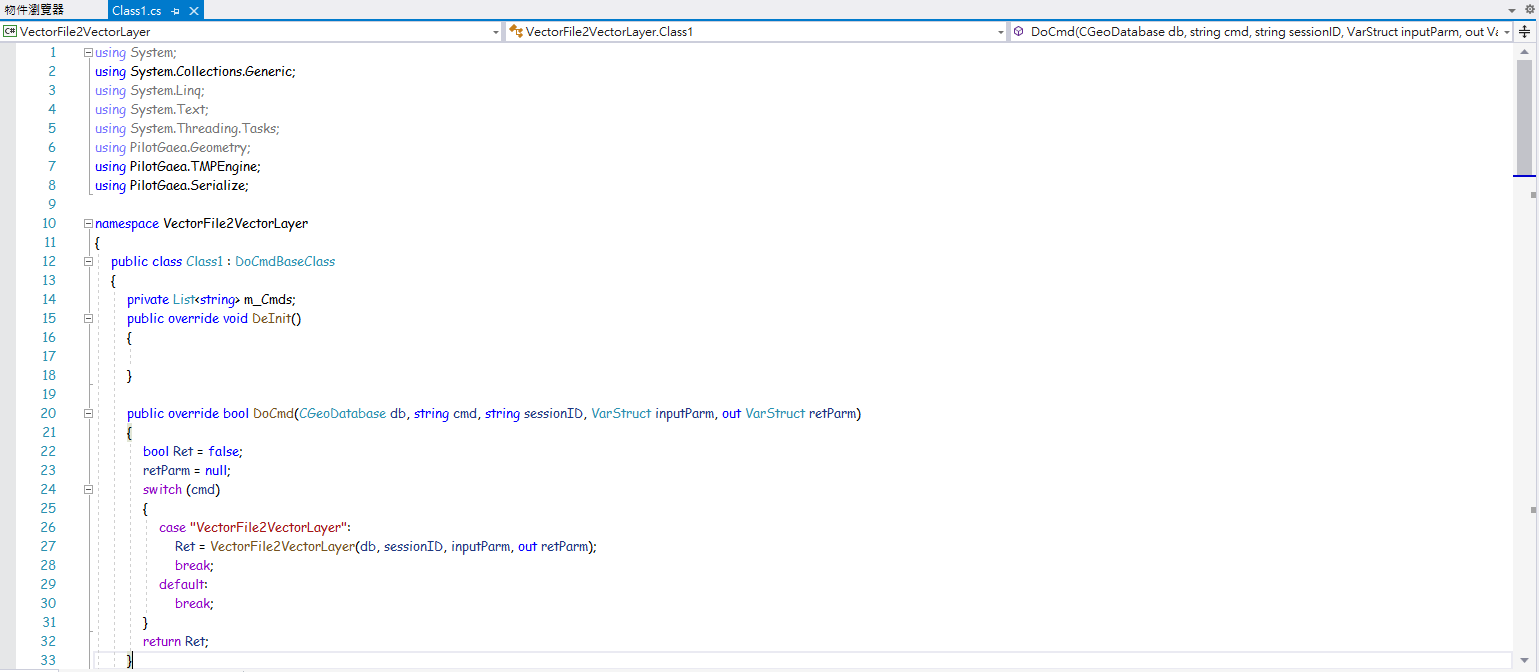
Task: Collapse the switch statement block
Action: [88, 489]
